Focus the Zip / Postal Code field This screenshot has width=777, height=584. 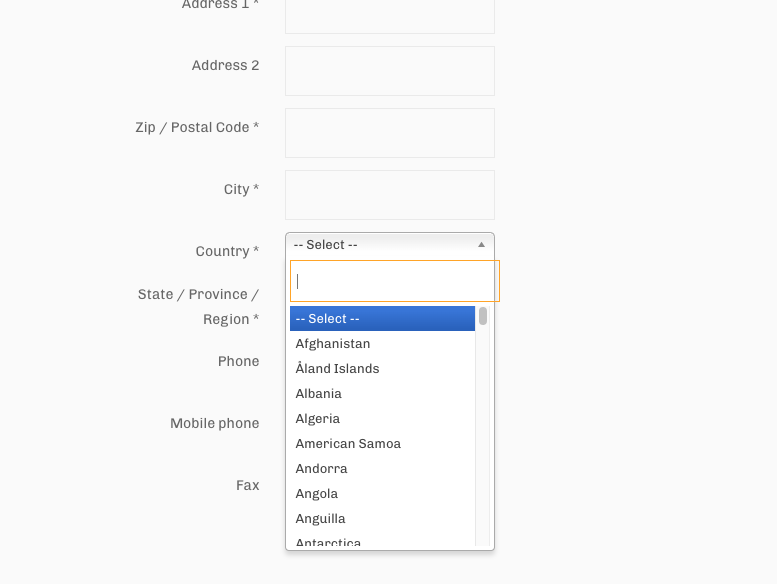[390, 133]
